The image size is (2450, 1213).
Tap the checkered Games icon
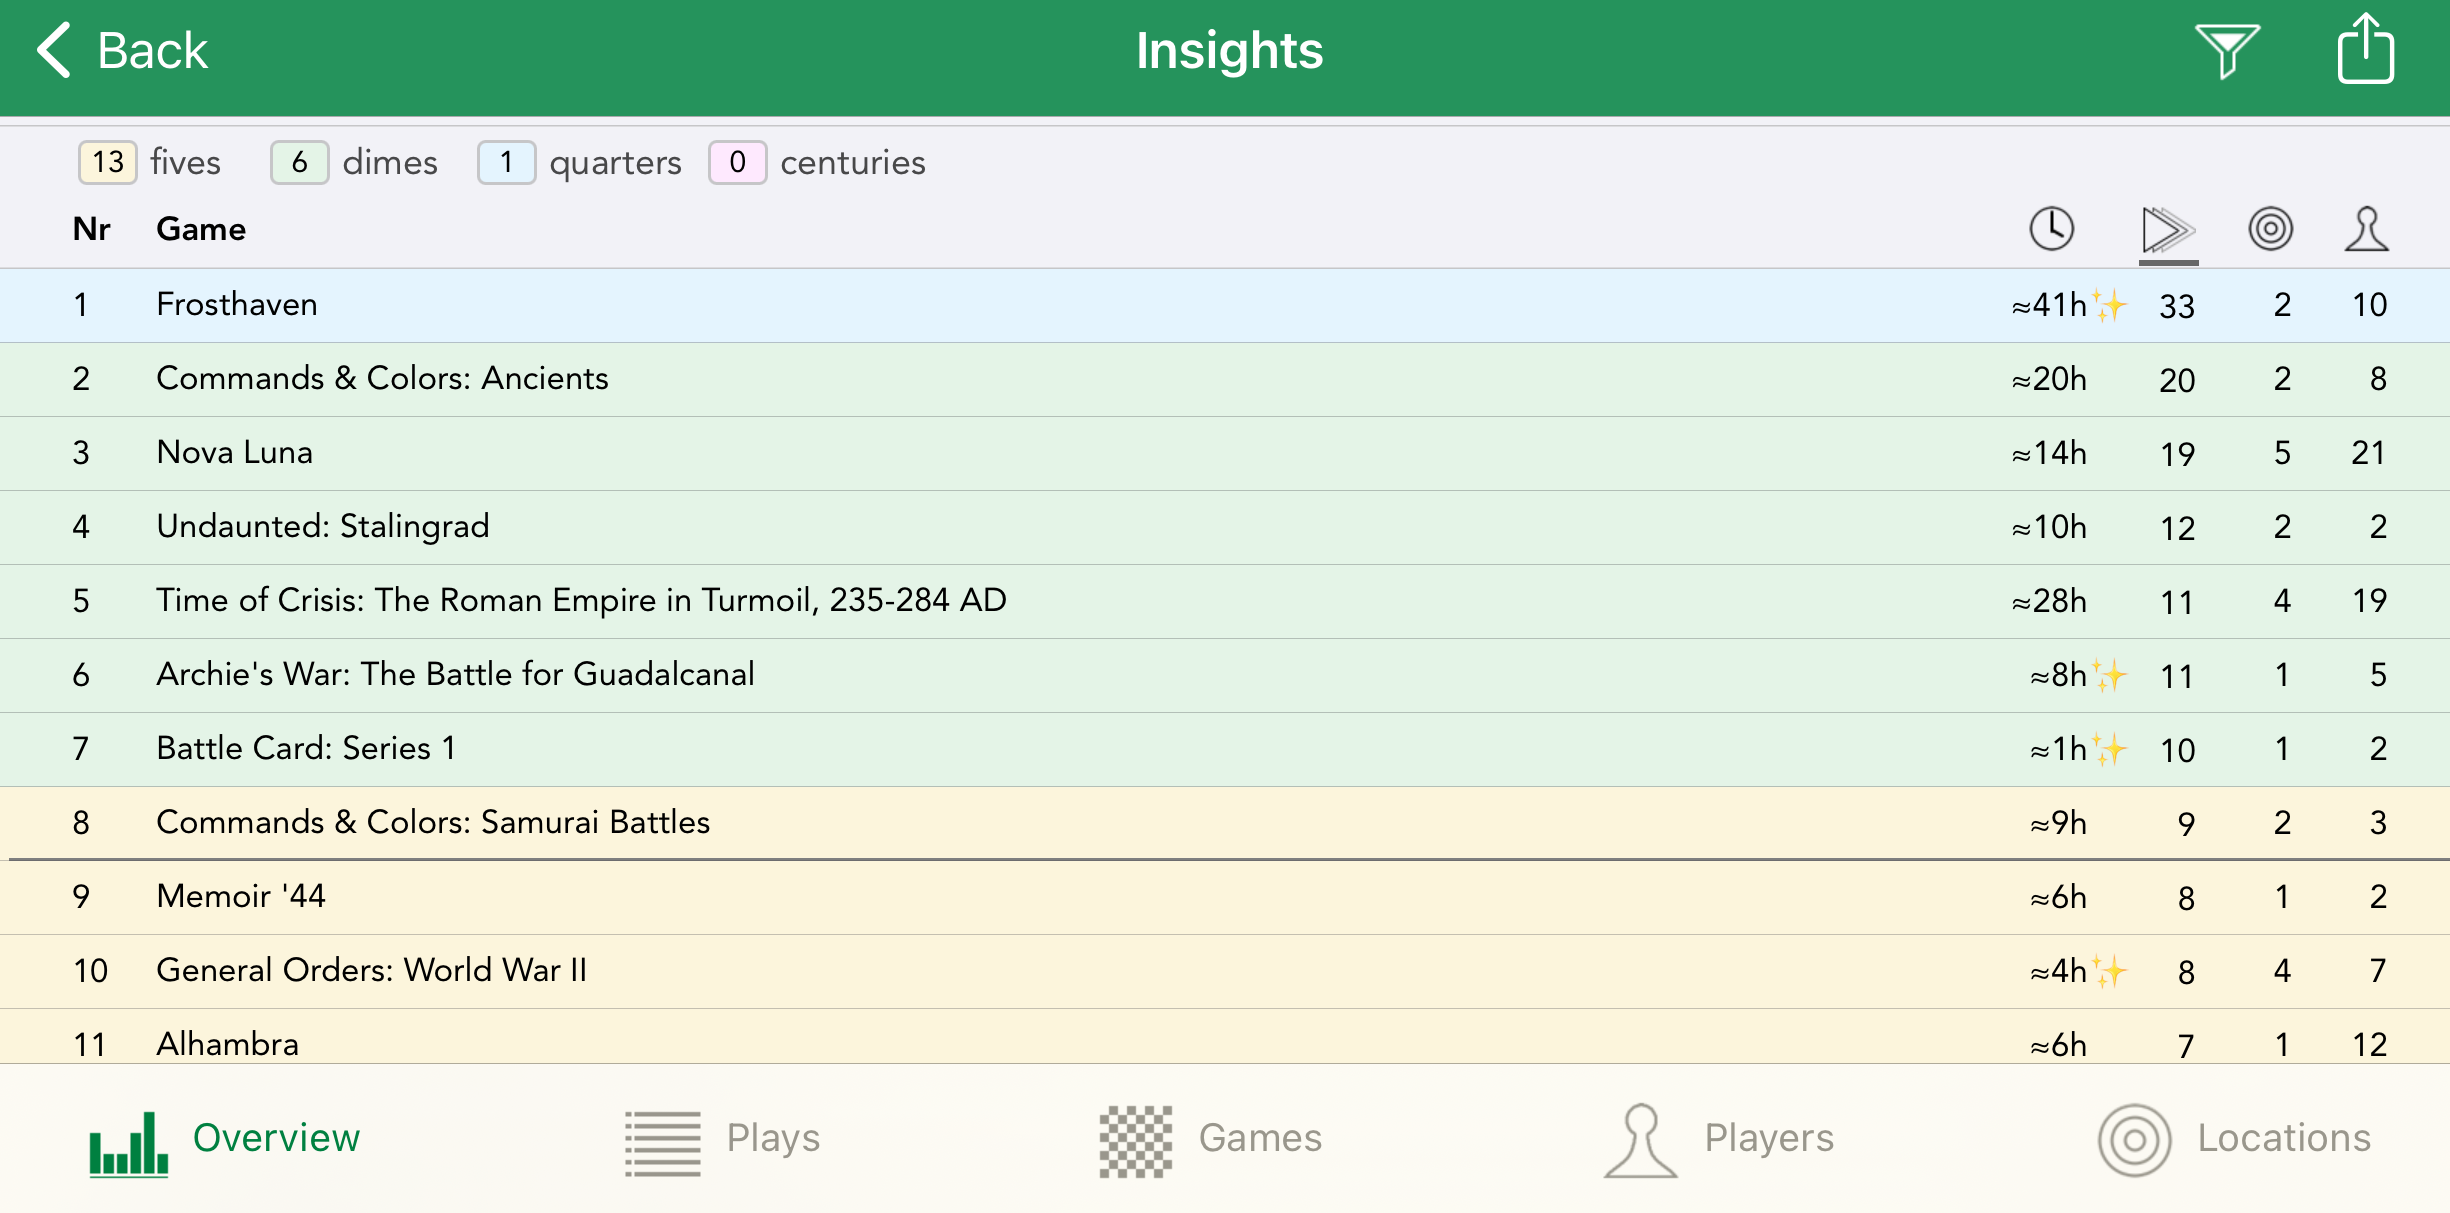[x=1135, y=1140]
